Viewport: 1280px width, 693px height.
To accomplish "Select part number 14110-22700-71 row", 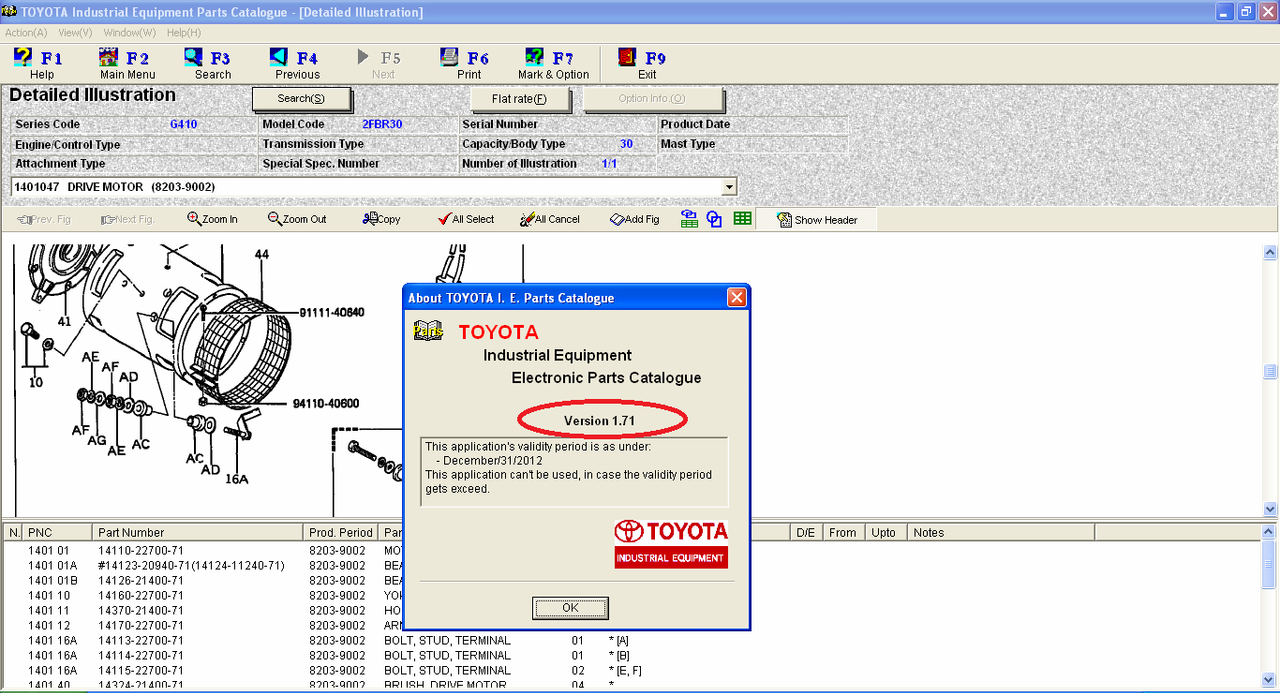I will 141,550.
